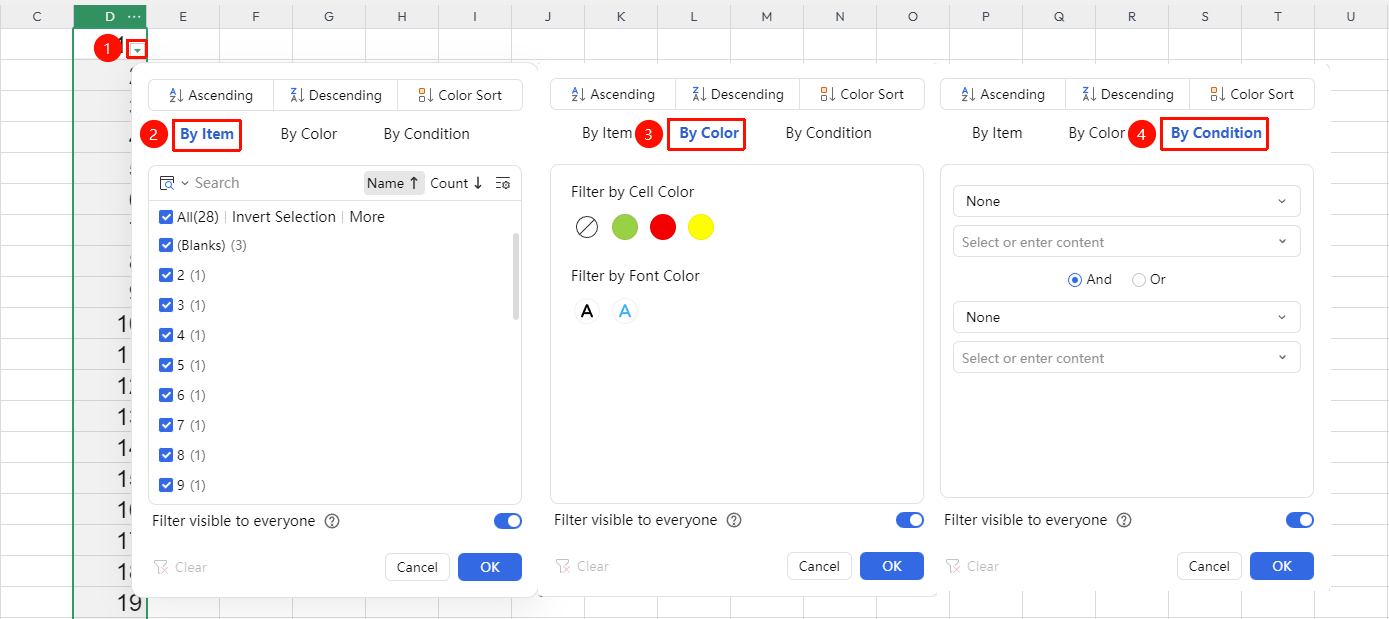Sort Ascending in the By Color panel
Image resolution: width=1389 pixels, height=619 pixels.
613,94
